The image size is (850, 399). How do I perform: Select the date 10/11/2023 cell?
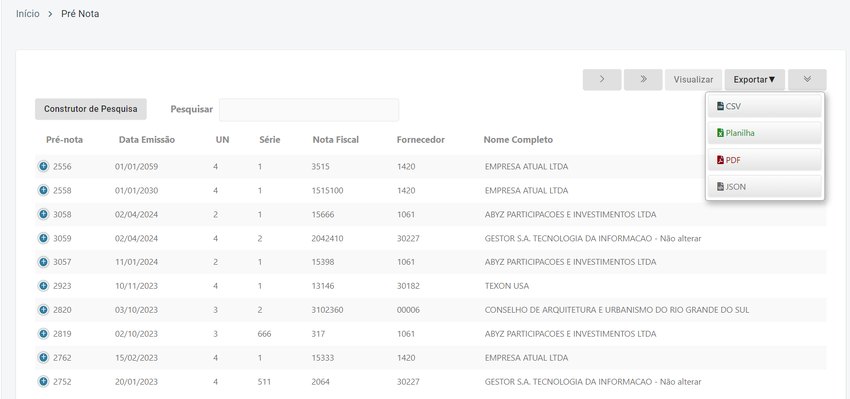click(x=137, y=286)
